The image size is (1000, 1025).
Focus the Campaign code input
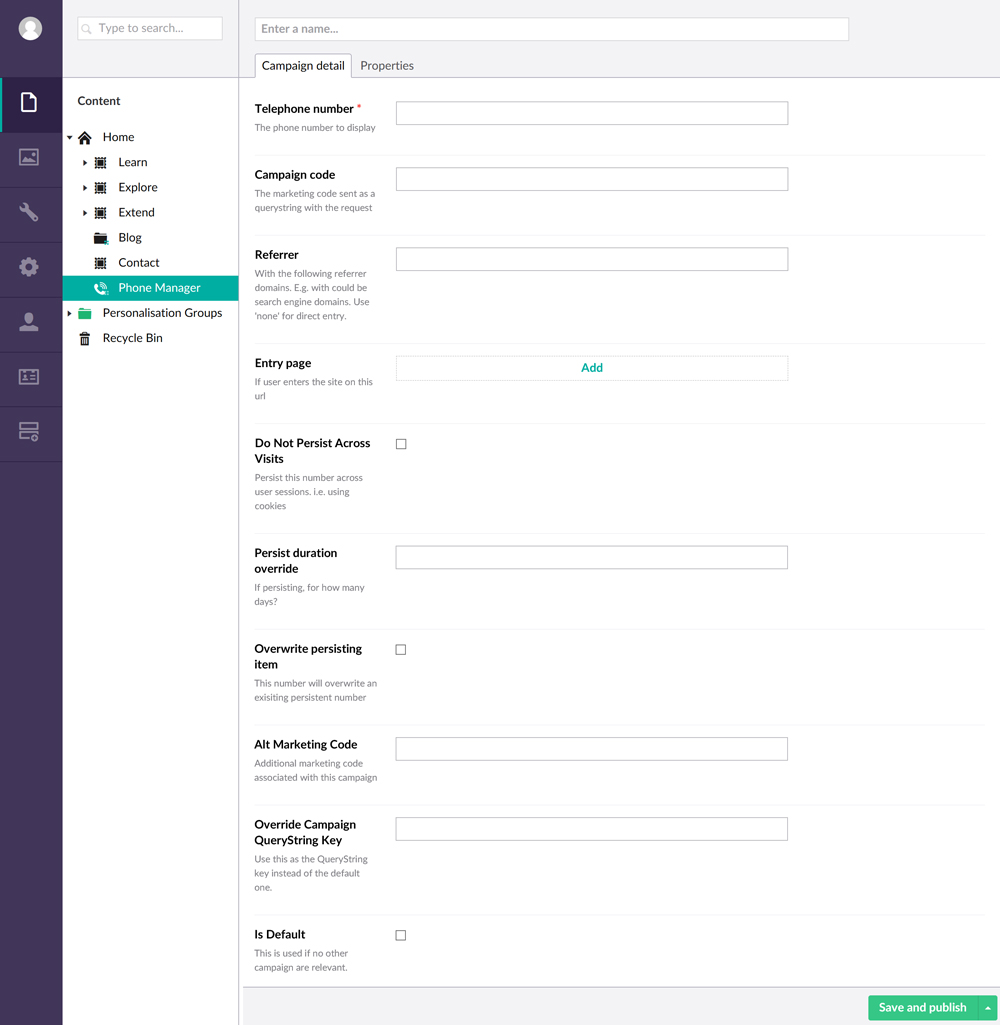[592, 179]
